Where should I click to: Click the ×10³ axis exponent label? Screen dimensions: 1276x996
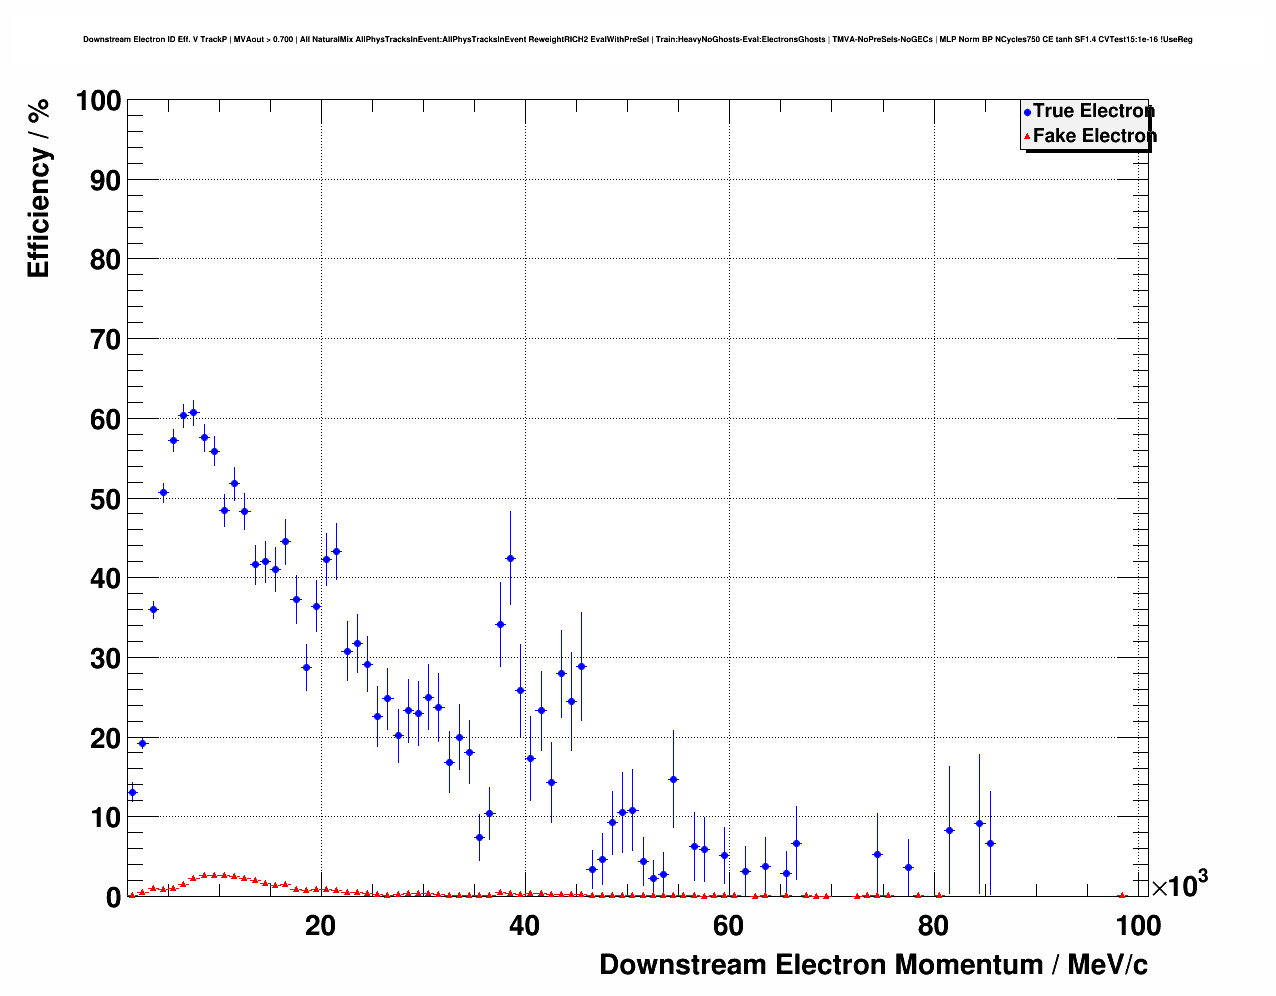[1179, 885]
